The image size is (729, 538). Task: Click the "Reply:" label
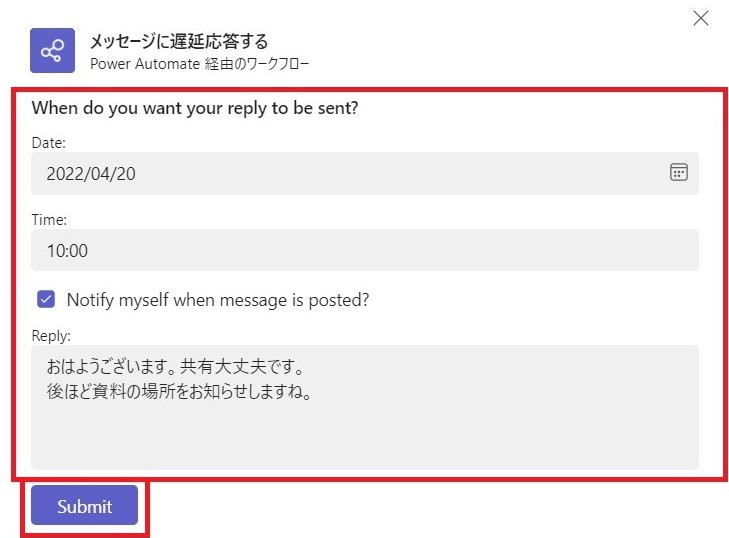(x=51, y=336)
